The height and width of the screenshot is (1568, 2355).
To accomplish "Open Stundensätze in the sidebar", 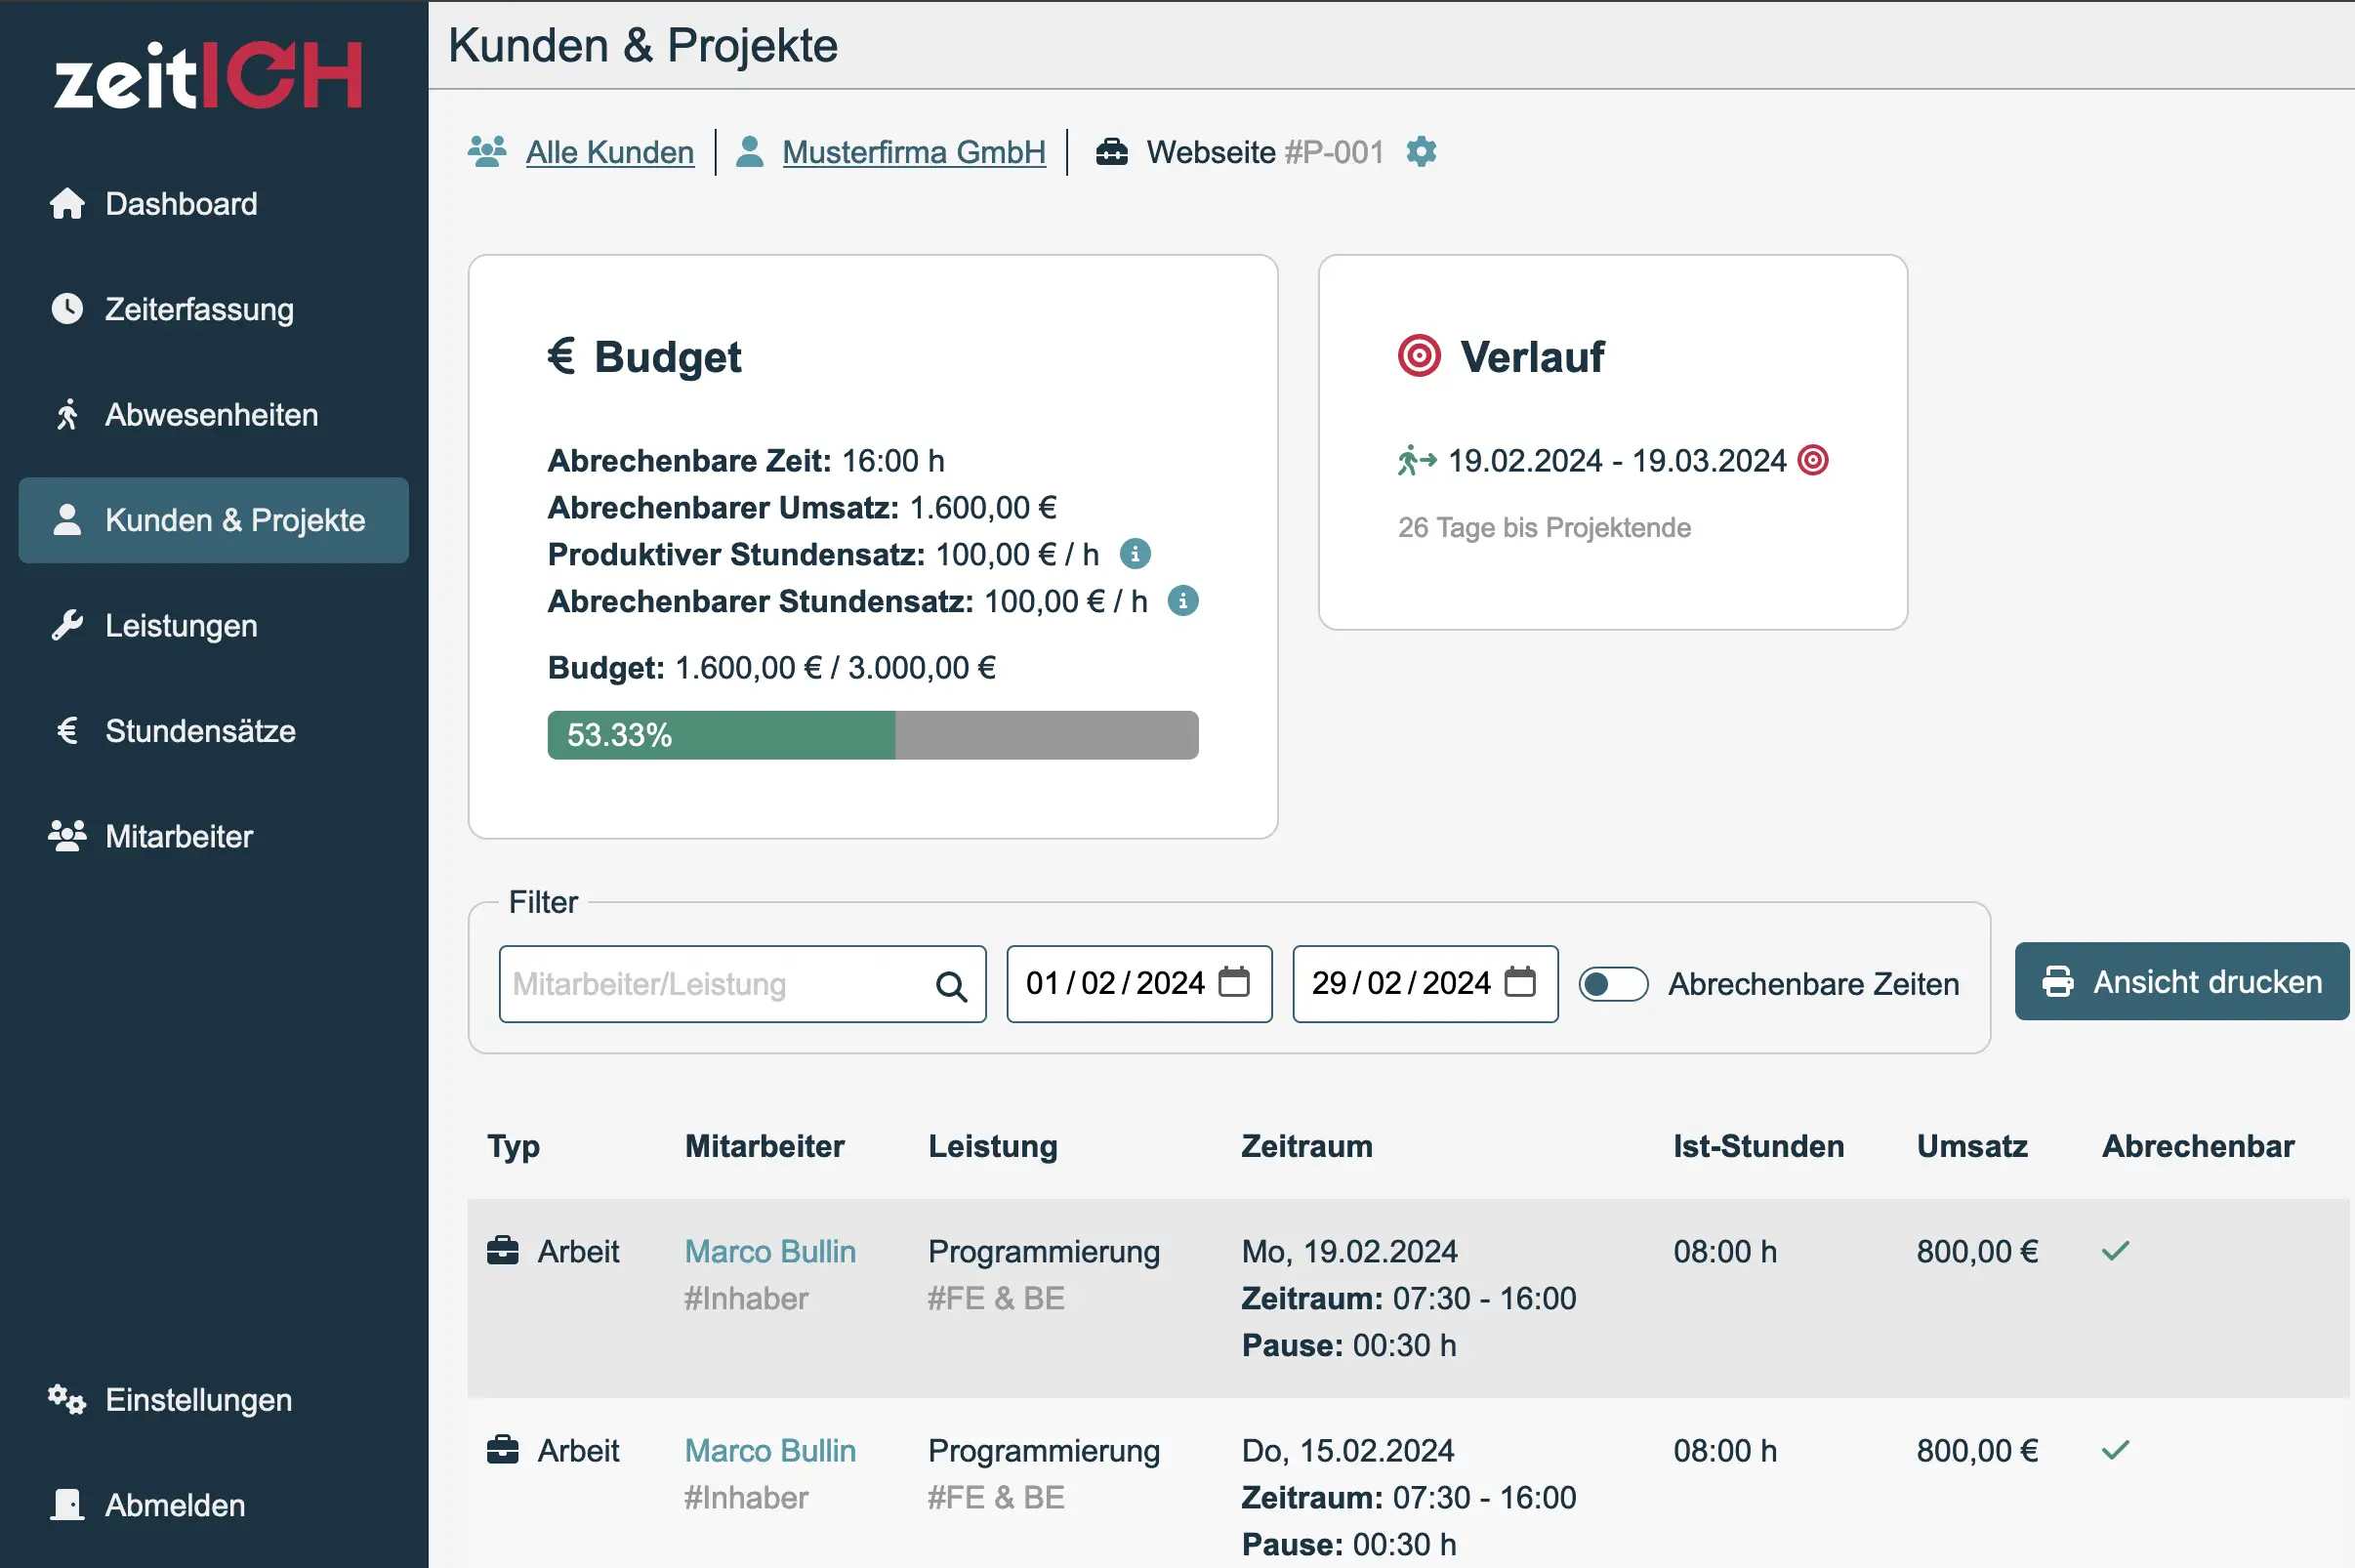I will 213,731.
